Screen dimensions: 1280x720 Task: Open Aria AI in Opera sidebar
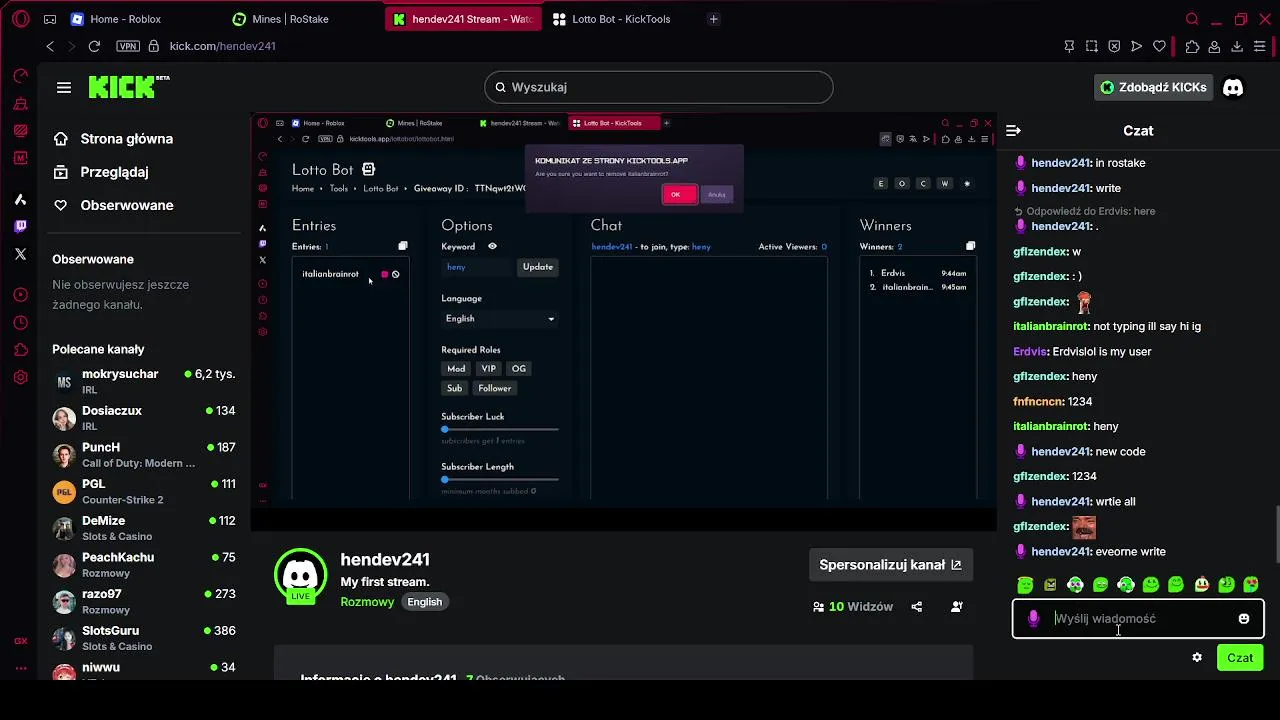(x=20, y=200)
